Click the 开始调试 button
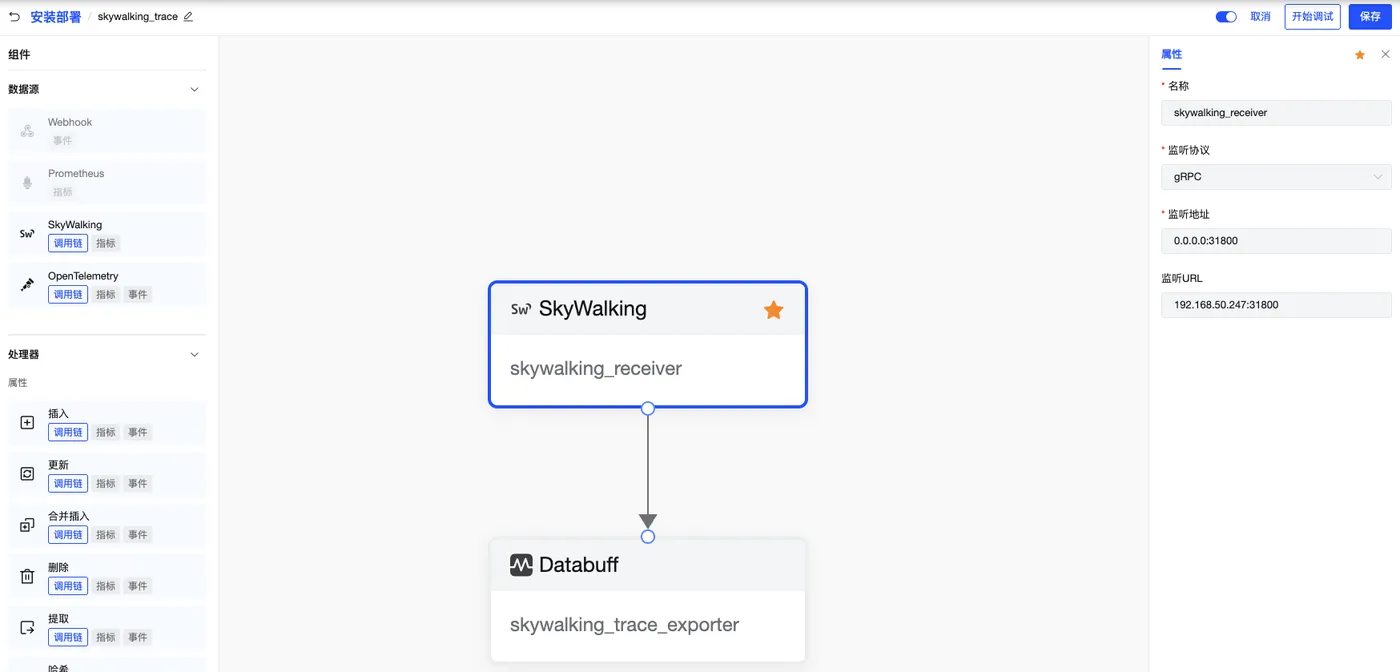This screenshot has width=1400, height=672. pyautogui.click(x=1312, y=17)
